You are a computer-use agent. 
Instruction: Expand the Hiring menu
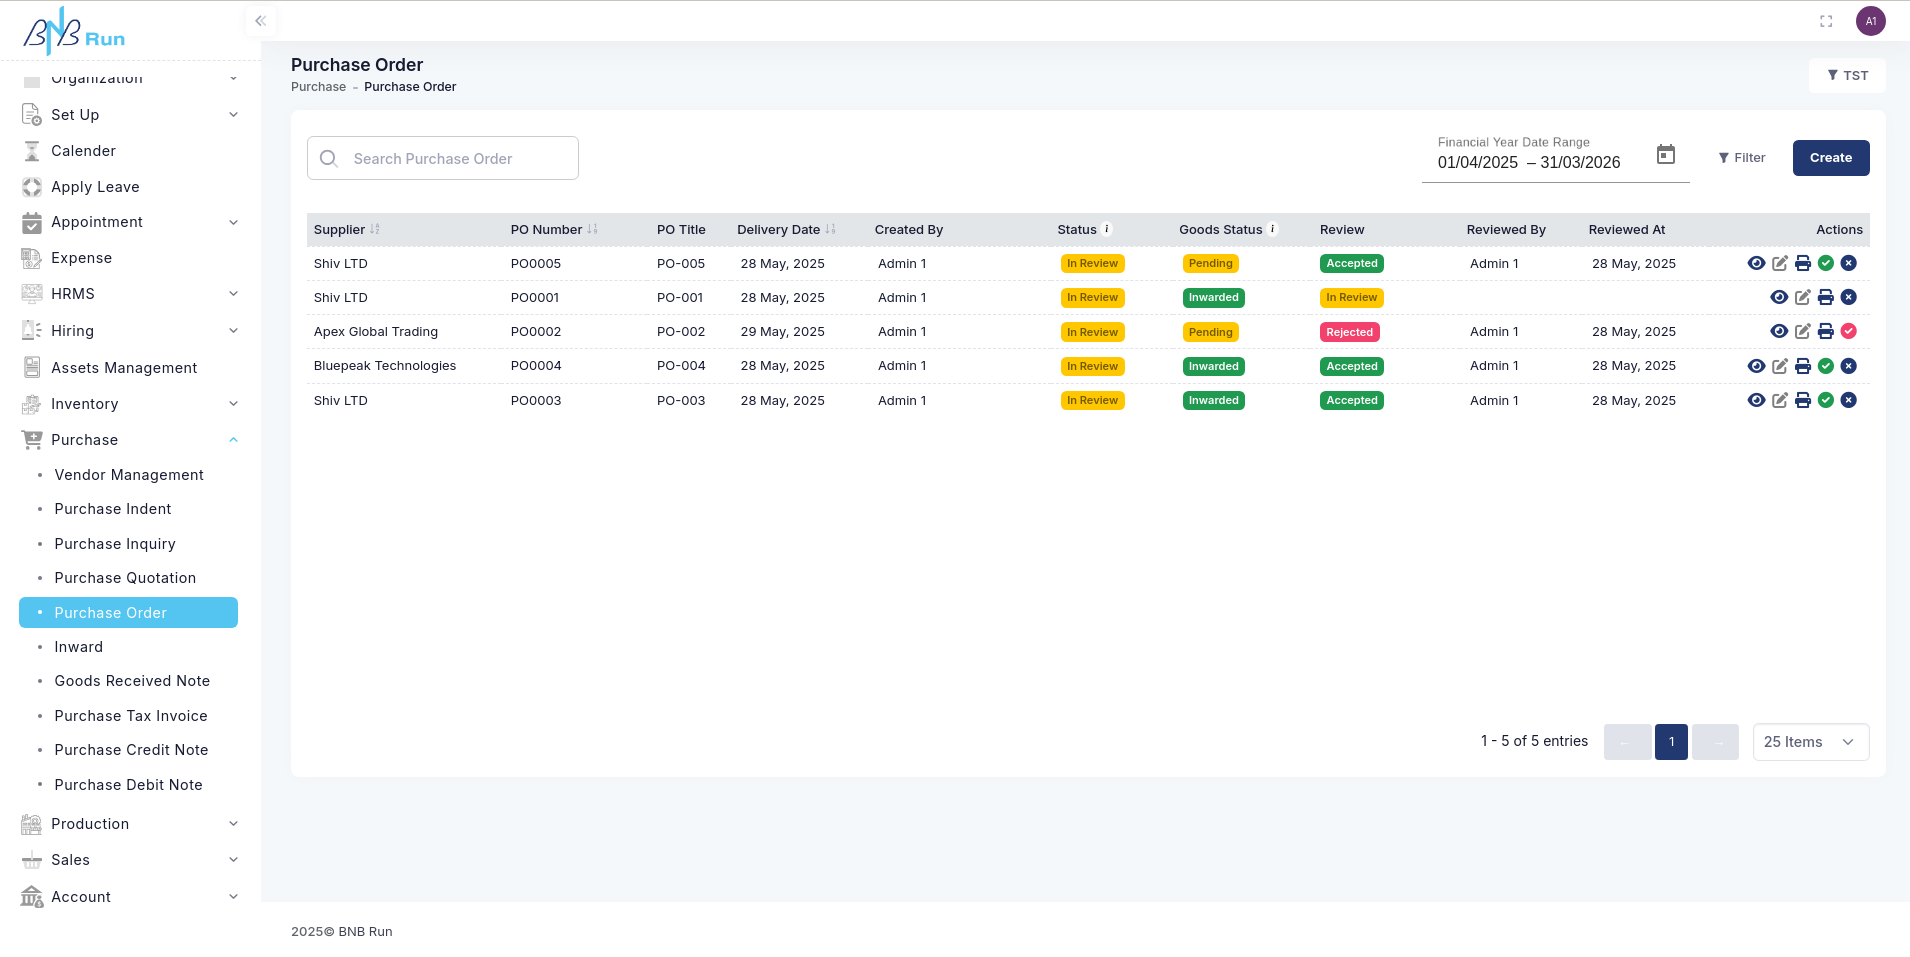pyautogui.click(x=130, y=331)
